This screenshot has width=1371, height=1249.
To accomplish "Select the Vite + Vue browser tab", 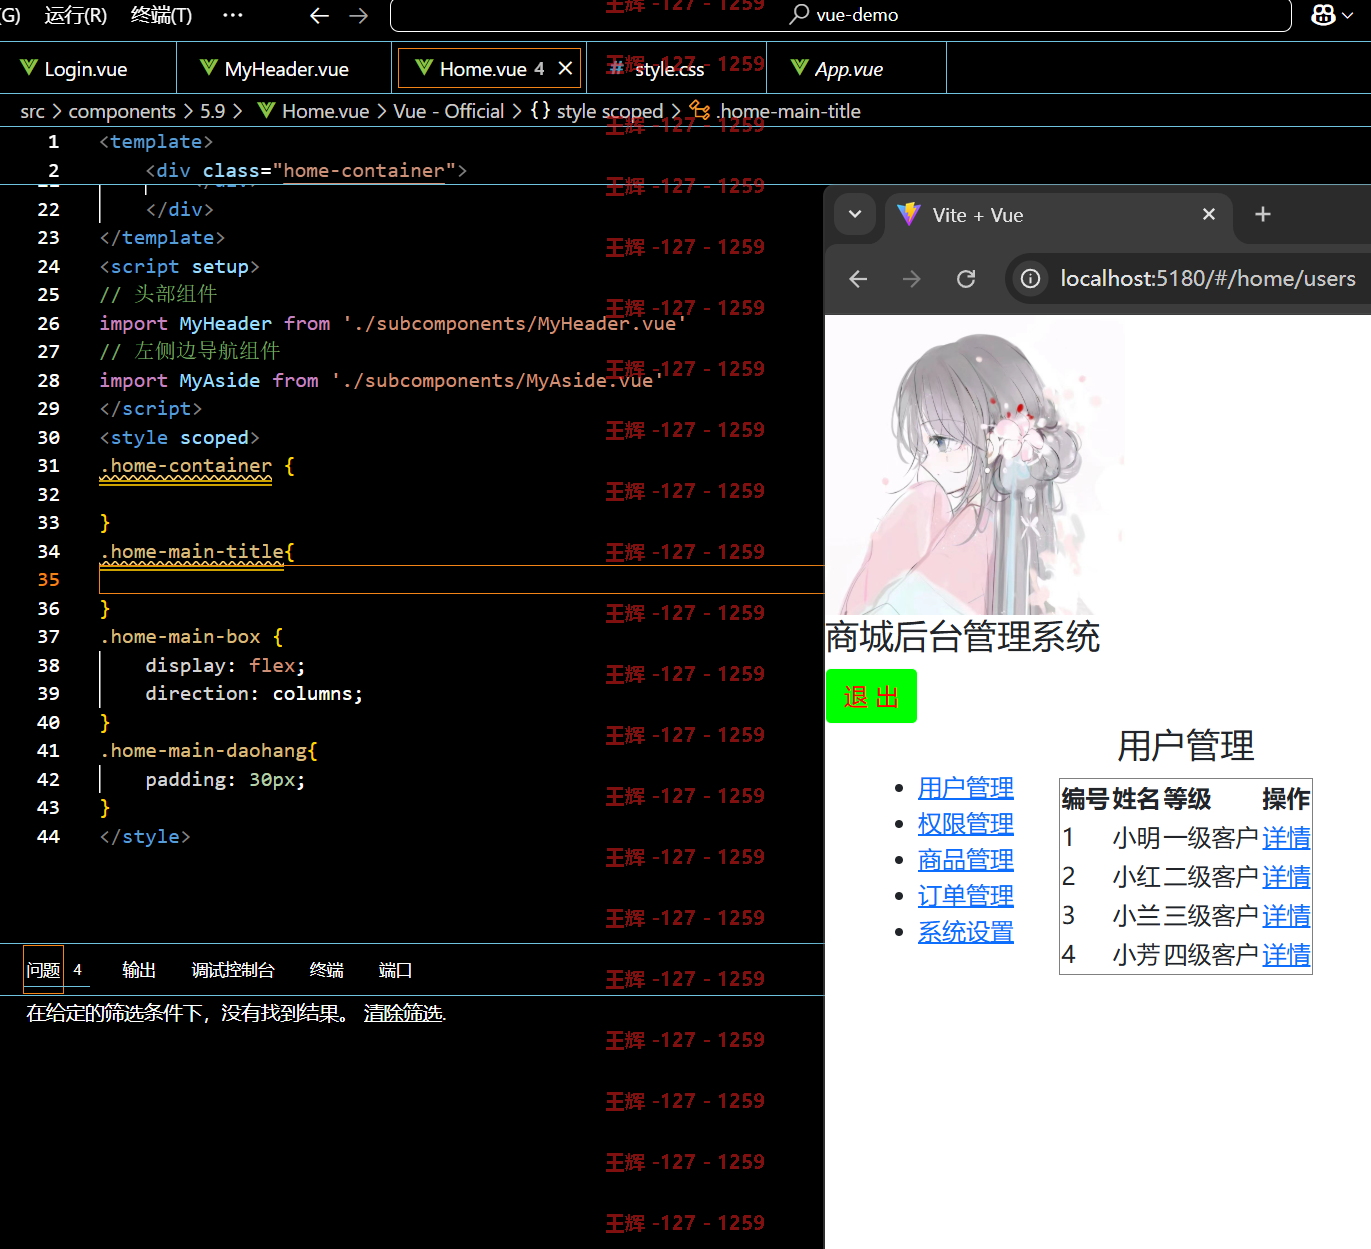I will click(x=1059, y=215).
